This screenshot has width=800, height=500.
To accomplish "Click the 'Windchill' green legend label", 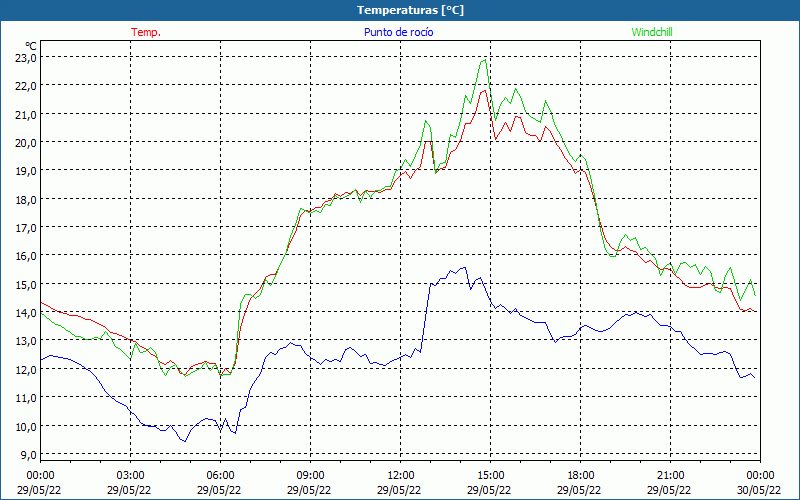I will coord(652,32).
